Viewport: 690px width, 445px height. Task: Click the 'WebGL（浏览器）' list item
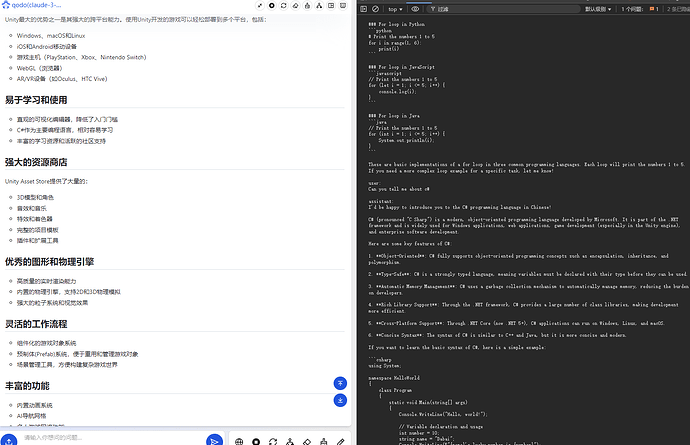point(40,68)
